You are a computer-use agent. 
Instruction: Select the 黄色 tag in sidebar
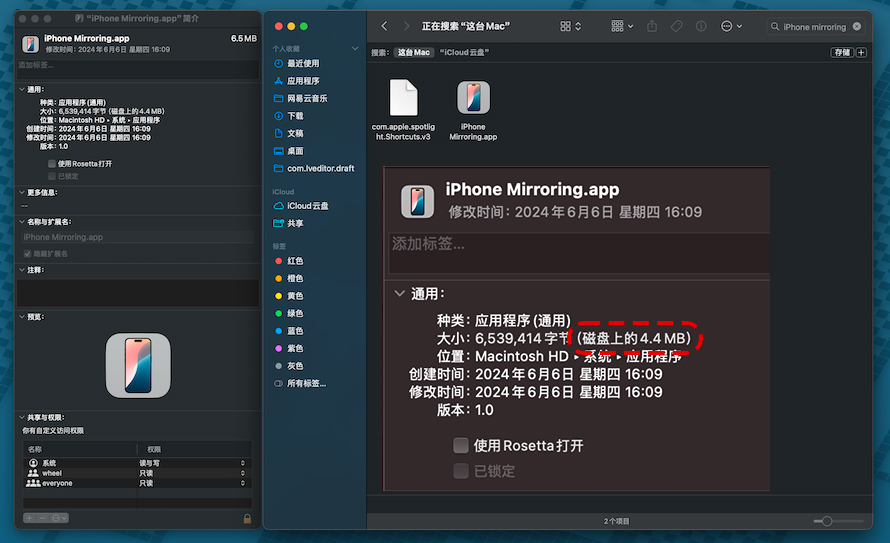295,296
